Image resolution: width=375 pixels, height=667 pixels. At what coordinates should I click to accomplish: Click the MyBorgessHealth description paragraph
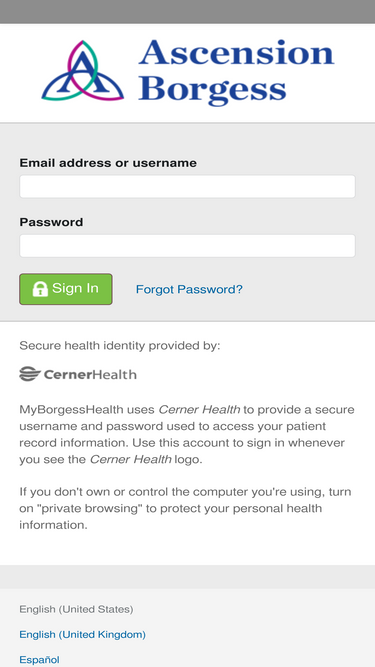tap(187, 434)
